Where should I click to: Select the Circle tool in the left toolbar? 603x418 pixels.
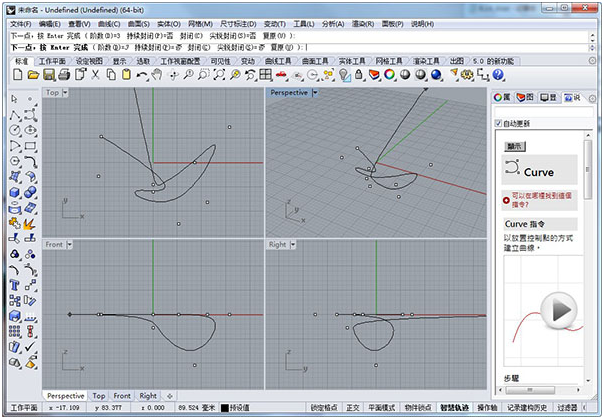coord(15,130)
